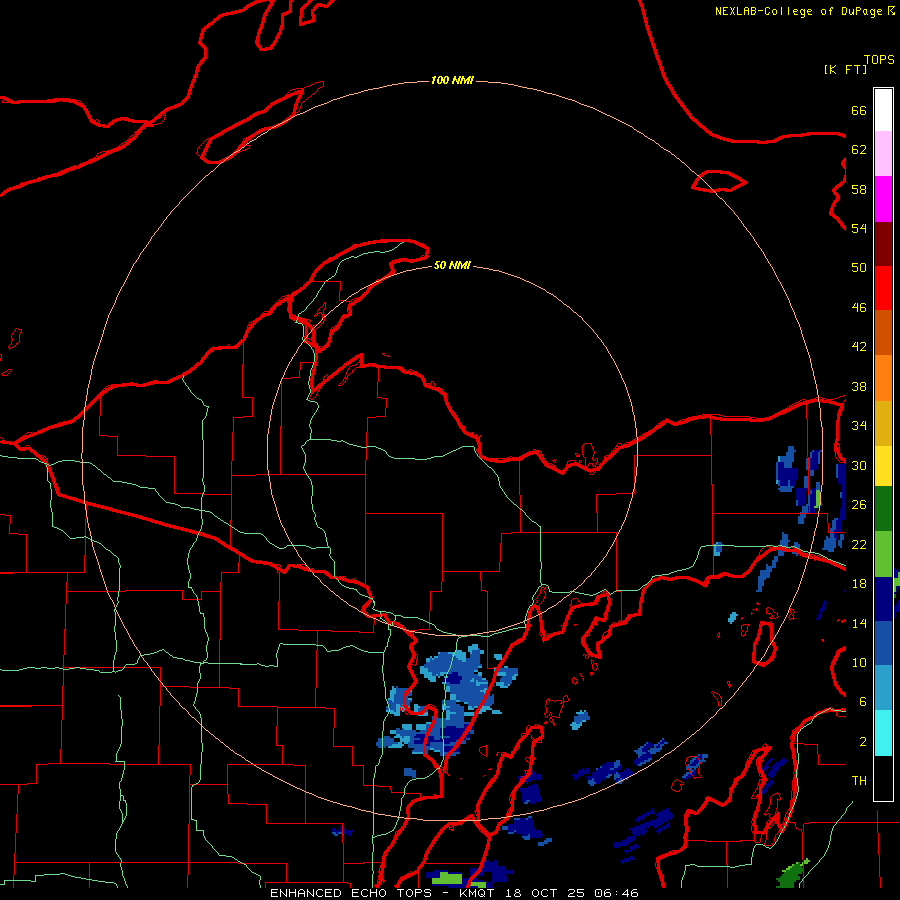The height and width of the screenshot is (900, 900).
Task: Click the white legend color swatch above 66
Action: pos(883,110)
